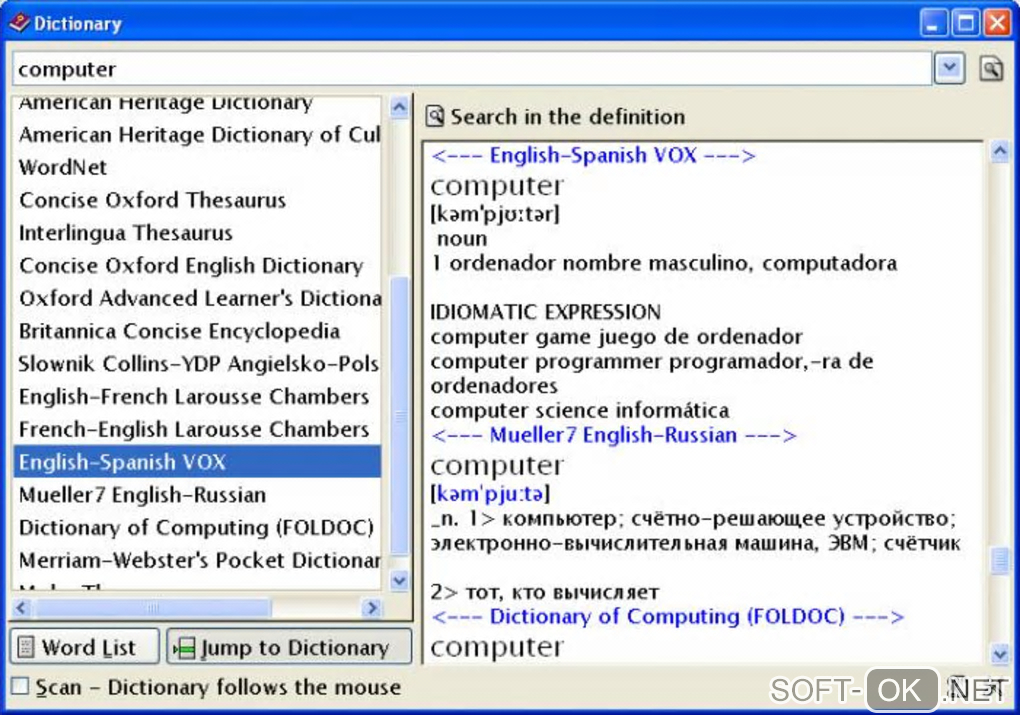This screenshot has width=1020, height=715.
Task: Click the Mueller7 English-Russian header link
Action: [613, 435]
